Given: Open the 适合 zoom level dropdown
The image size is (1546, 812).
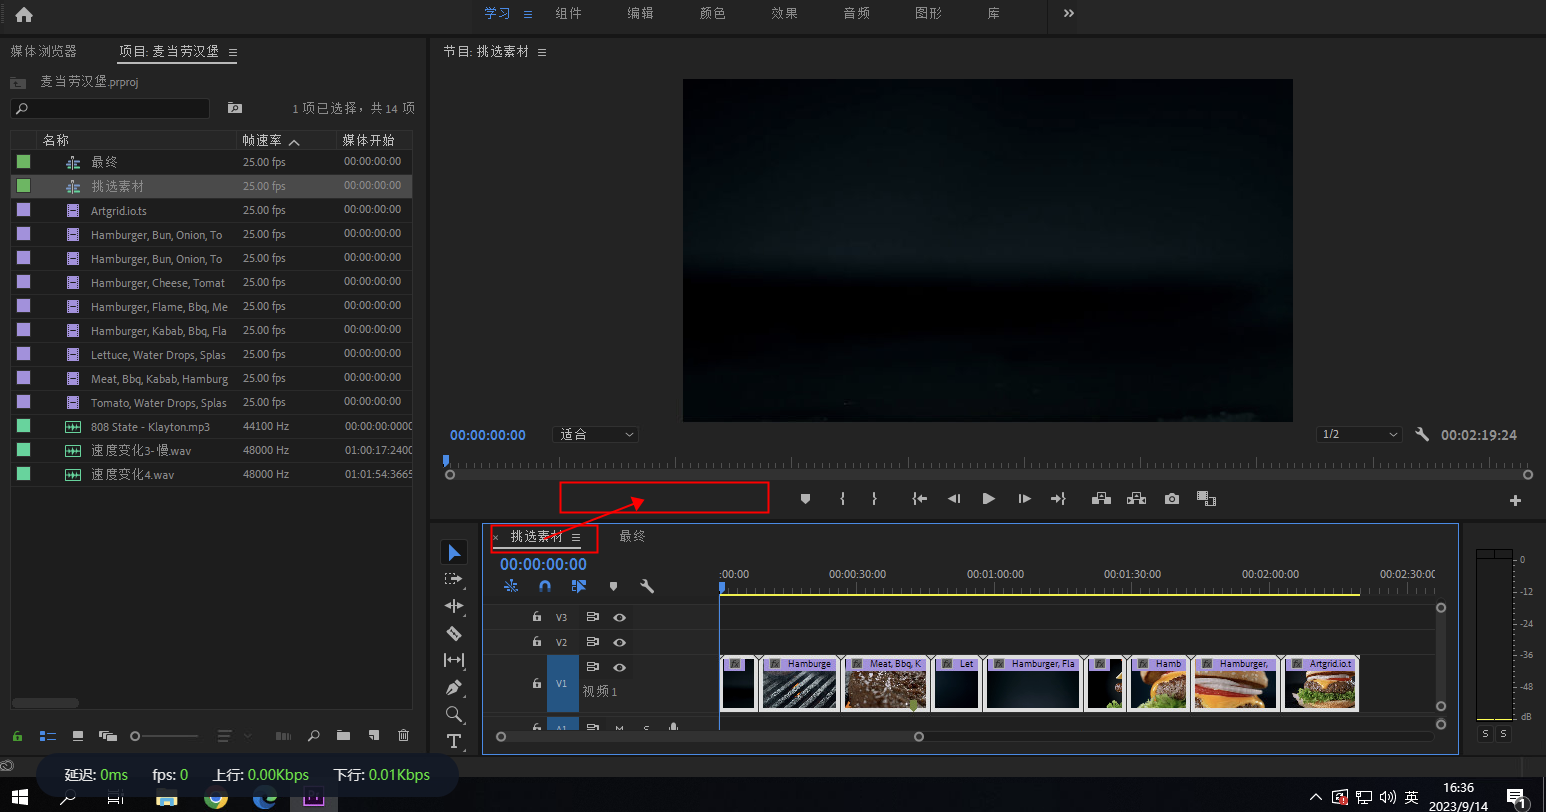Looking at the screenshot, I should pyautogui.click(x=595, y=434).
